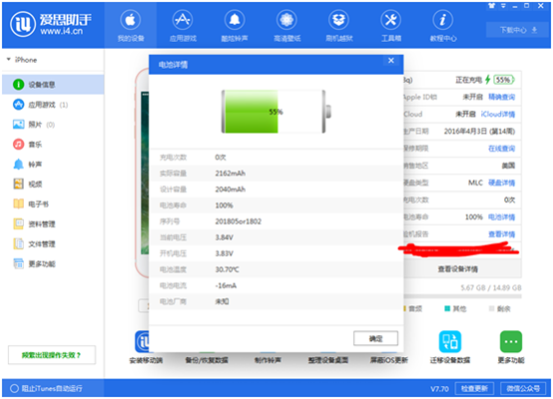Viewport: 553px width, 399px height.
Task: Open the 高清壁纸 wallpaper flower icon
Action: coord(287,20)
